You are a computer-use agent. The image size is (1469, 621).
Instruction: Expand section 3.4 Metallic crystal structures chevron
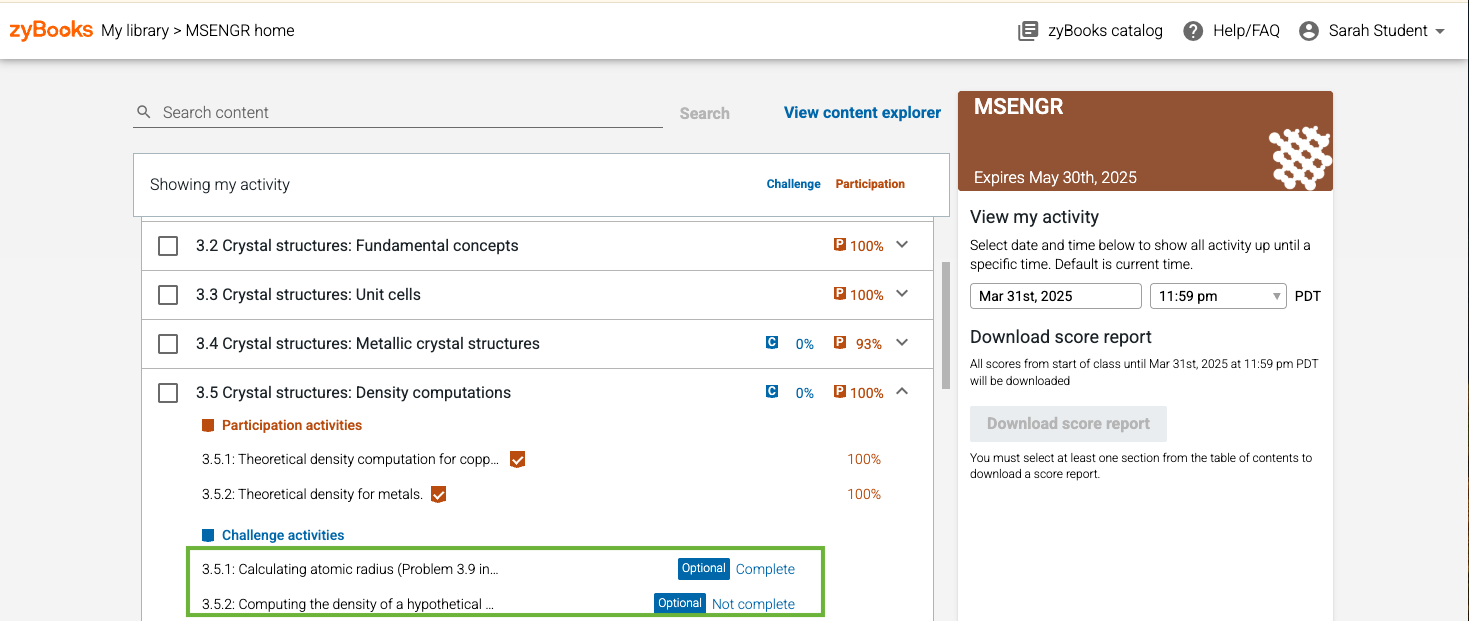[902, 342]
